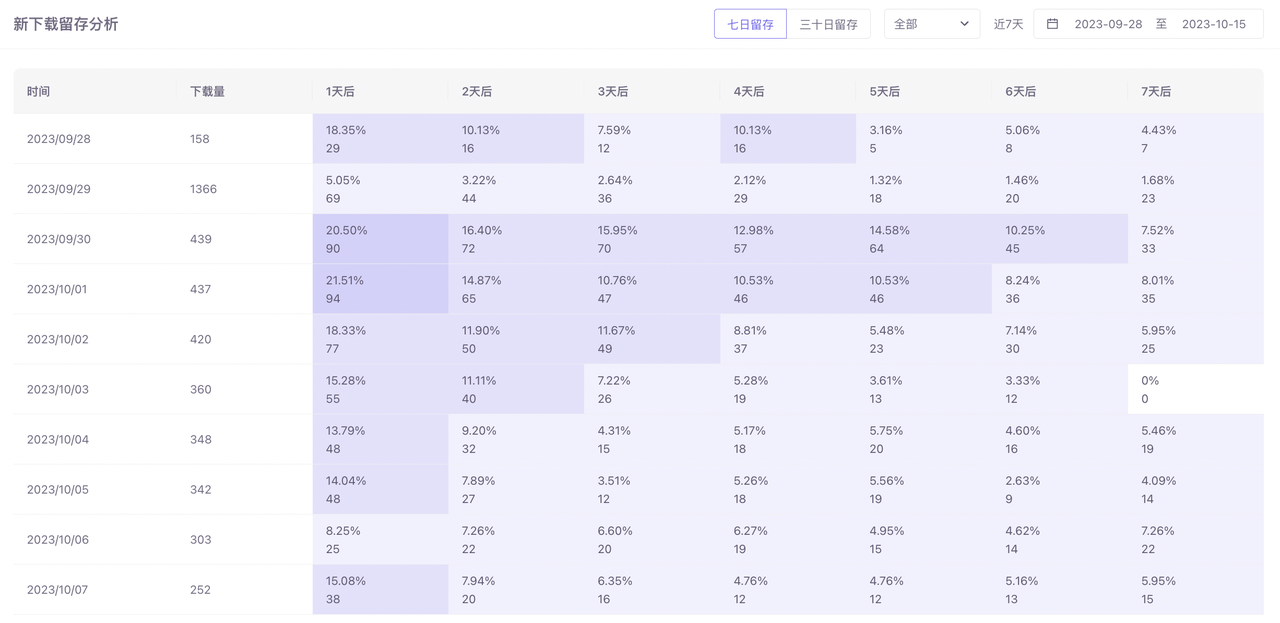This screenshot has width=1280, height=623.
Task: Click the calendar icon in date picker
Action: tap(1052, 24)
